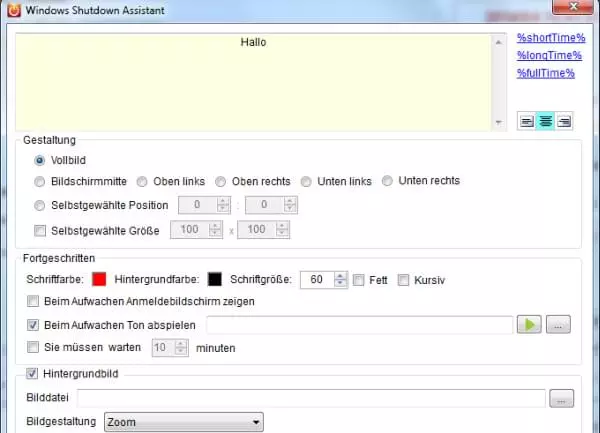
Task: Click the Bilddatei path input field
Action: [x=311, y=399]
